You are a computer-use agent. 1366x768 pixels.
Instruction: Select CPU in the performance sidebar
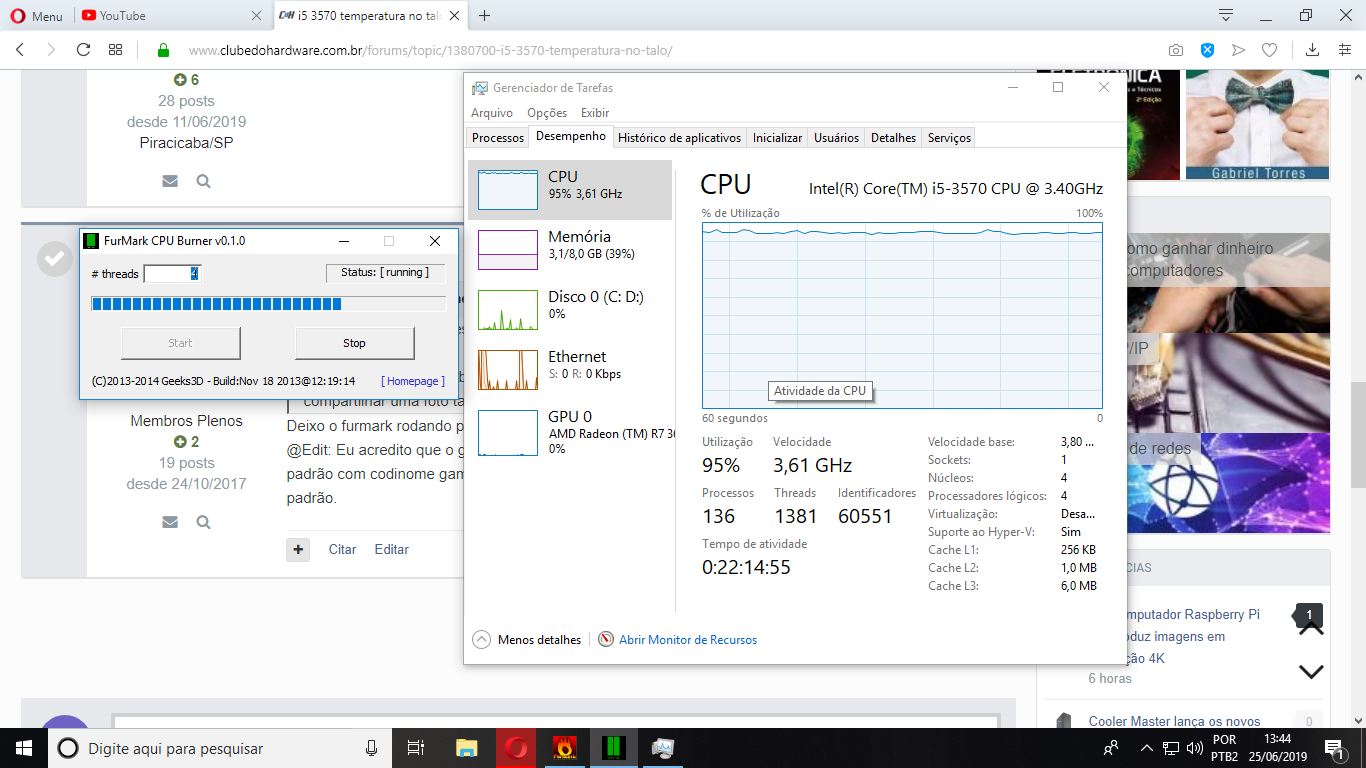click(570, 190)
